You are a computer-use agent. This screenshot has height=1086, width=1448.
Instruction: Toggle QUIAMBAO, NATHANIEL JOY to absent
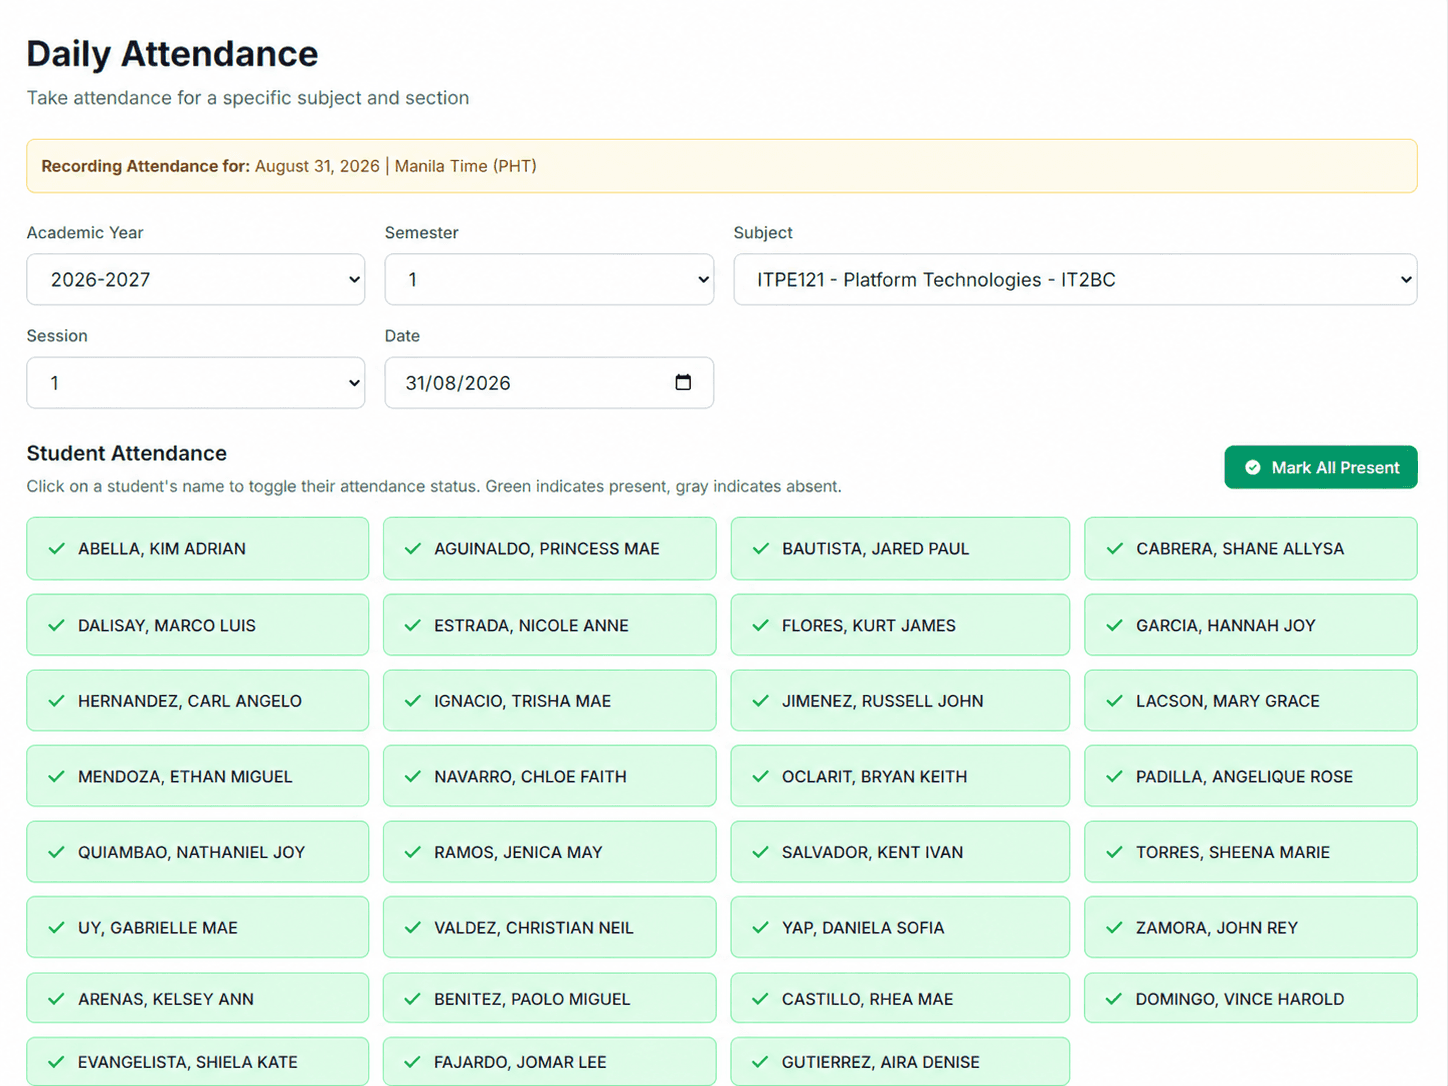pos(198,852)
